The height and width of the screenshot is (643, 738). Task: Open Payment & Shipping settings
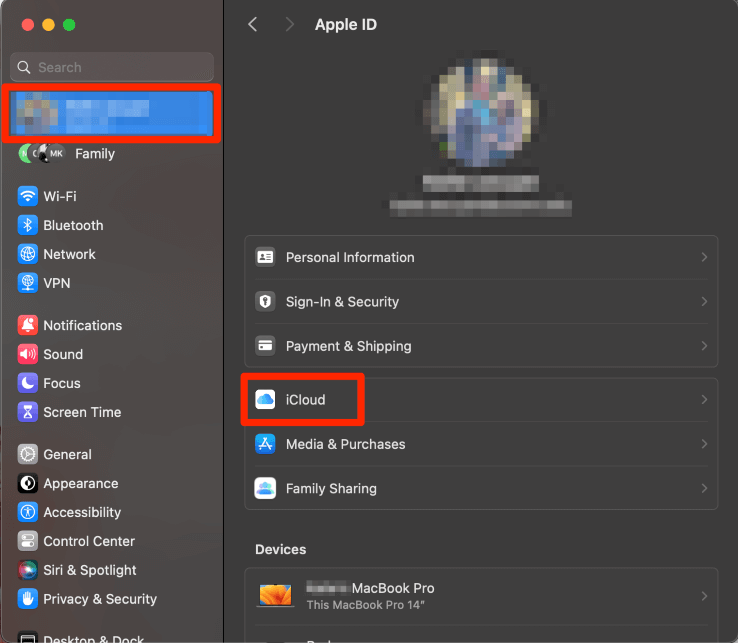click(x=481, y=346)
